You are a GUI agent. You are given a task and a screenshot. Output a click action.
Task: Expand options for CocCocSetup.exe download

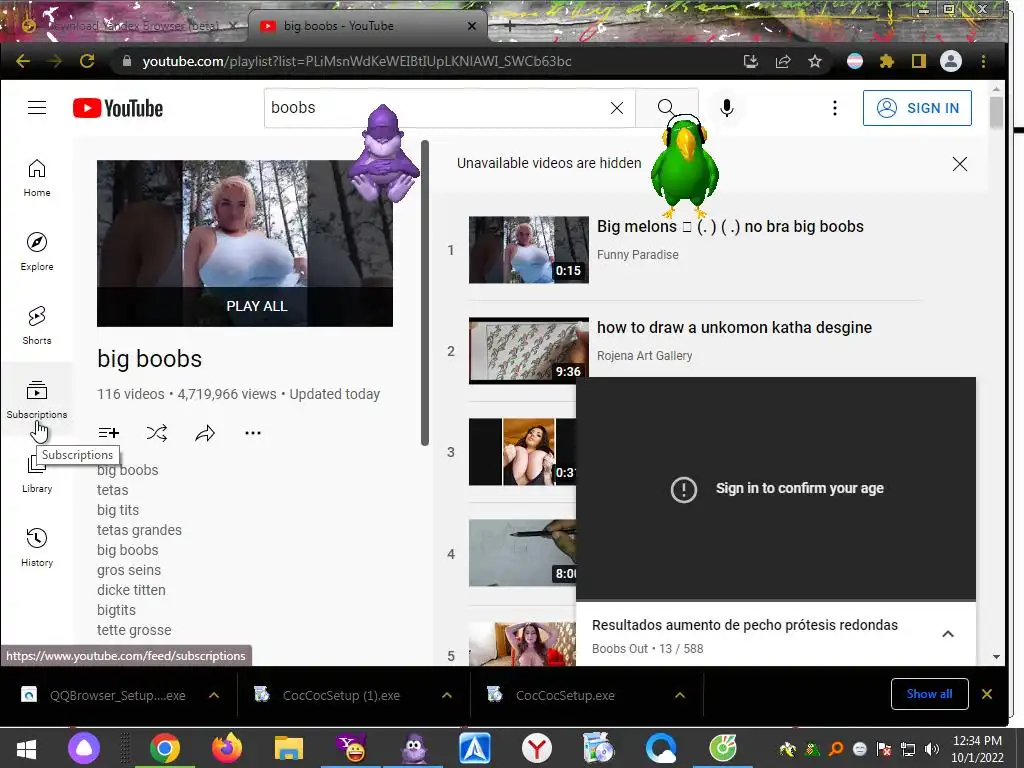coord(680,696)
